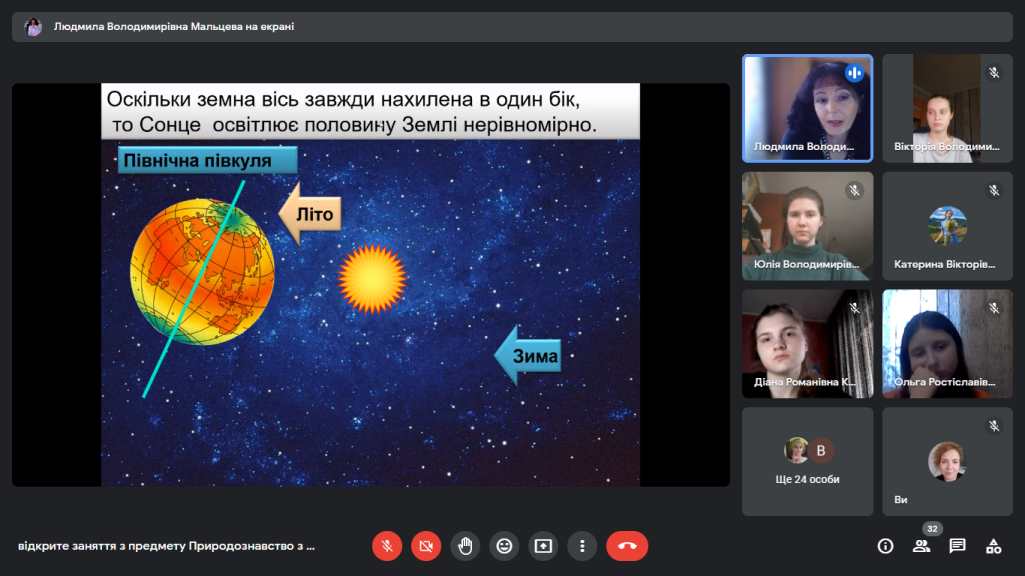
Task: Show the participants list with 32 people
Action: click(921, 546)
